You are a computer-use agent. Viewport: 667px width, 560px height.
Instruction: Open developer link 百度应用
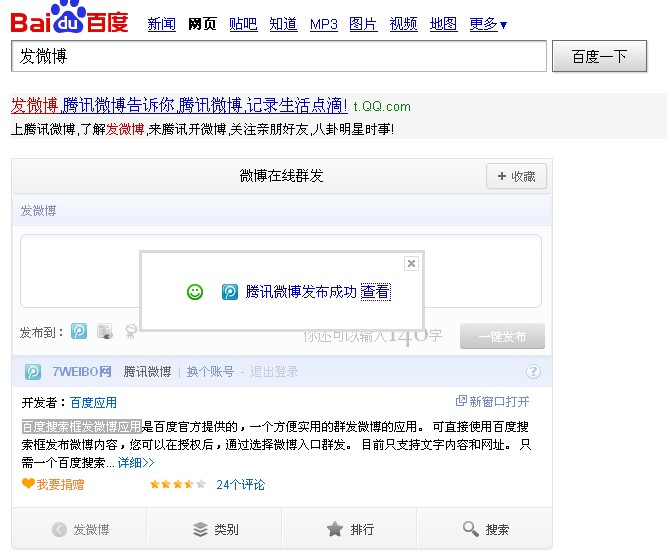93,403
